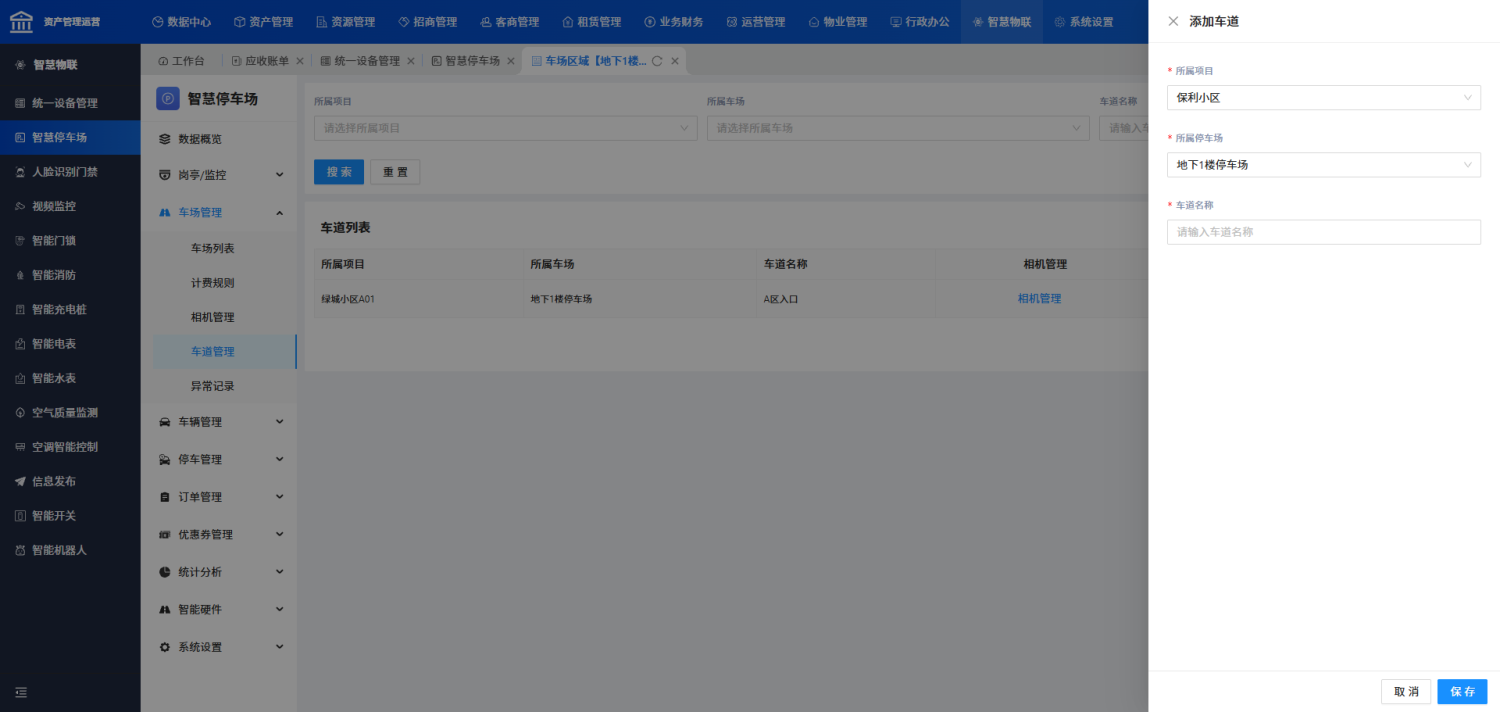Collapse sidebar with bottom-left menu icon
This screenshot has width=1500, height=712.
21,692
